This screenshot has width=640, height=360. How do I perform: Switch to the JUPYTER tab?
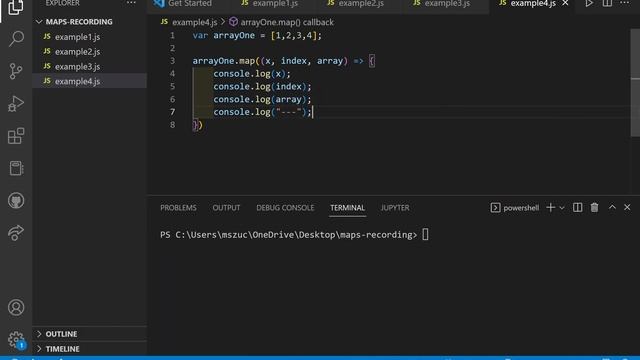[395, 208]
